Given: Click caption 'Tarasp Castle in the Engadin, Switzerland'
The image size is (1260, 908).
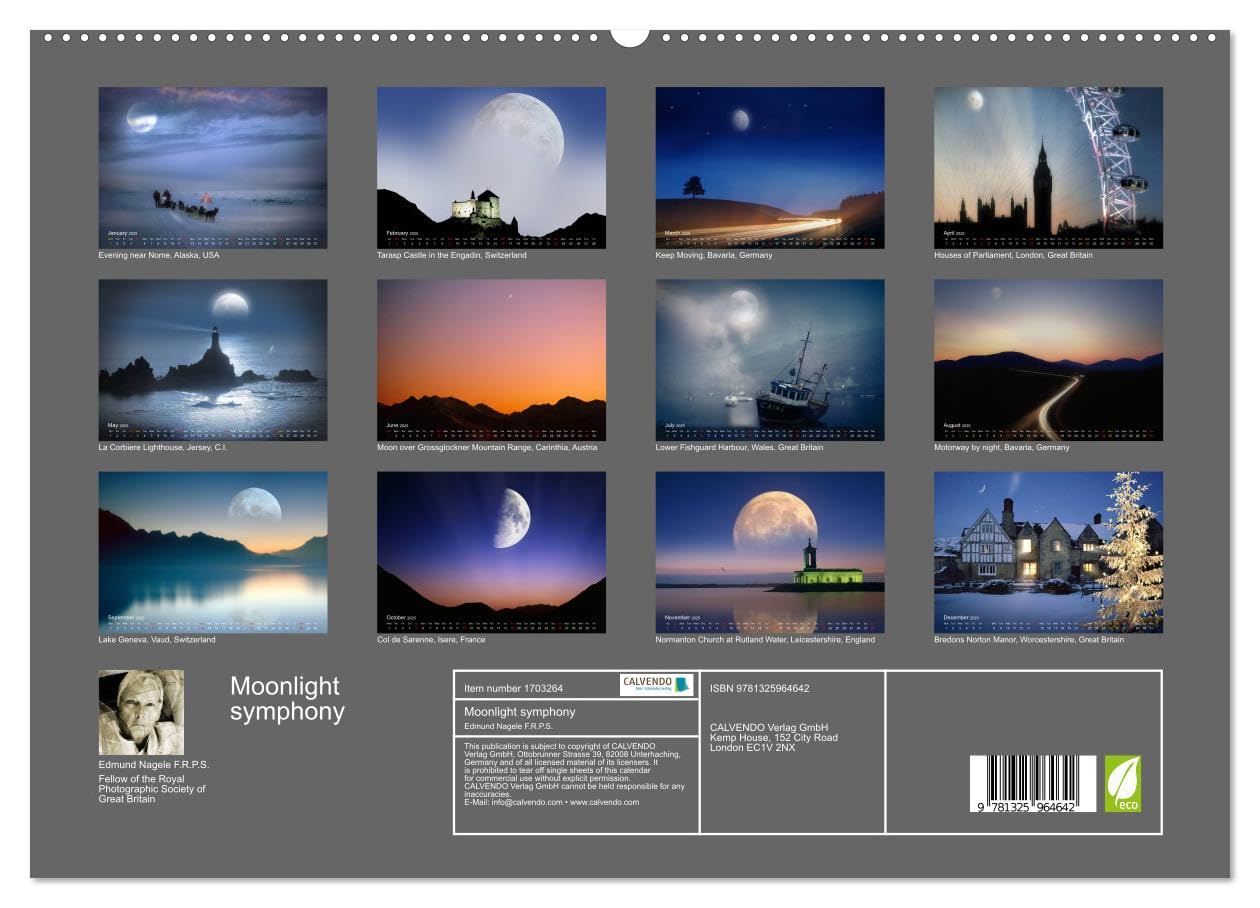Looking at the screenshot, I should 451,255.
